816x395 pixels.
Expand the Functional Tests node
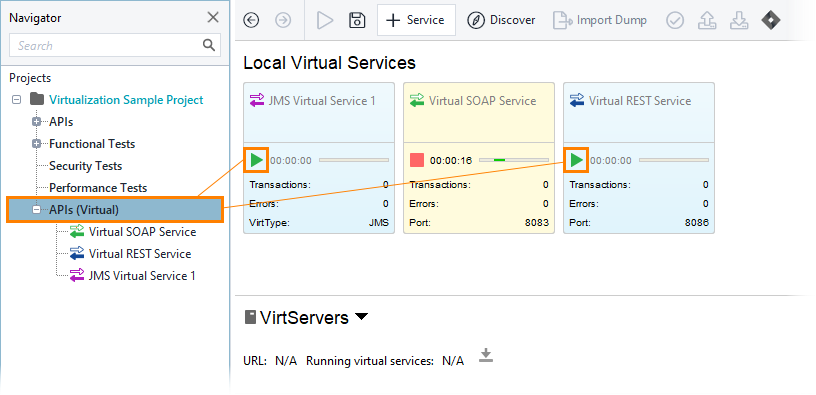(36, 144)
